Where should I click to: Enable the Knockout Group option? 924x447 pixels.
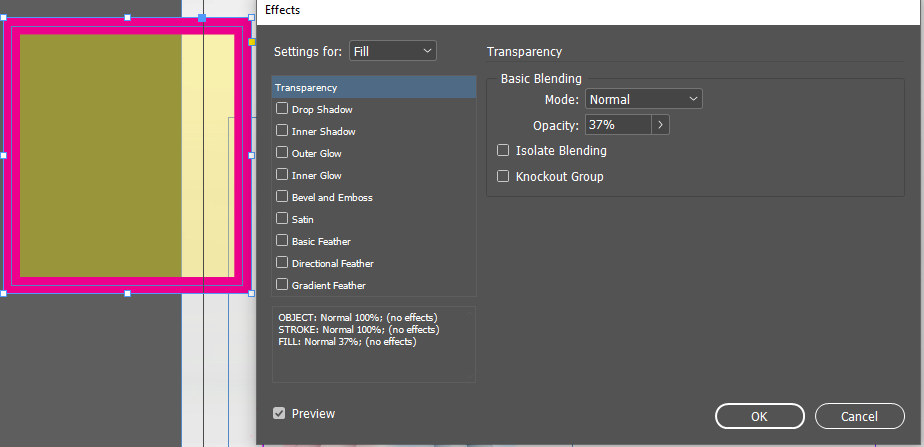(503, 177)
